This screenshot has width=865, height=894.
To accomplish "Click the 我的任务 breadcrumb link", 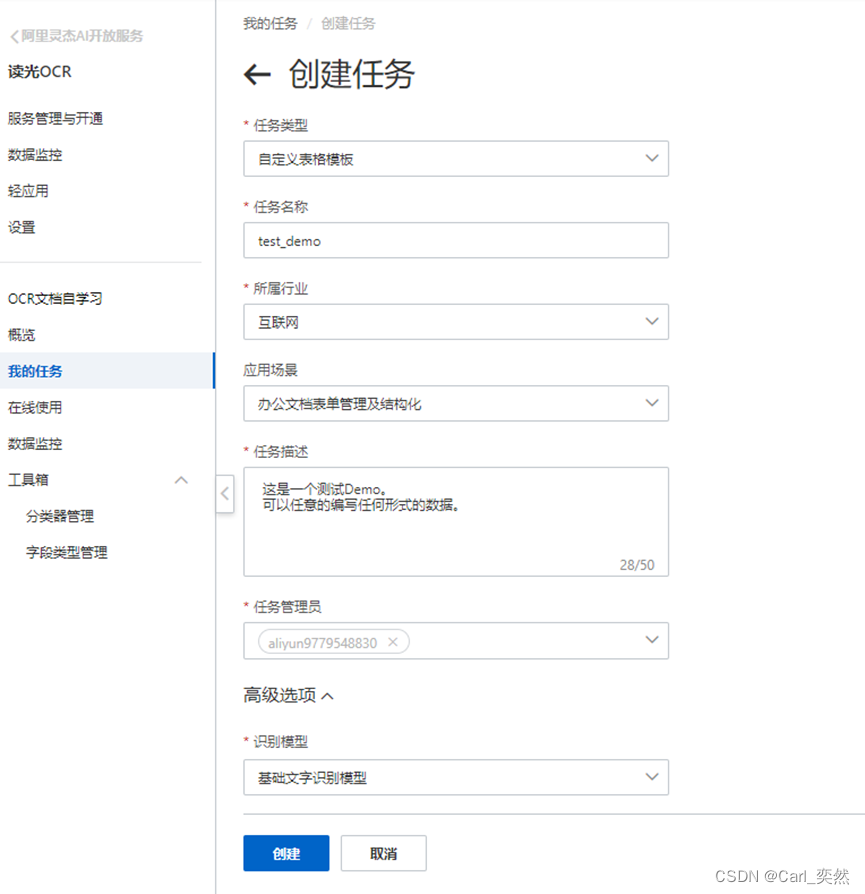I will tap(270, 23).
